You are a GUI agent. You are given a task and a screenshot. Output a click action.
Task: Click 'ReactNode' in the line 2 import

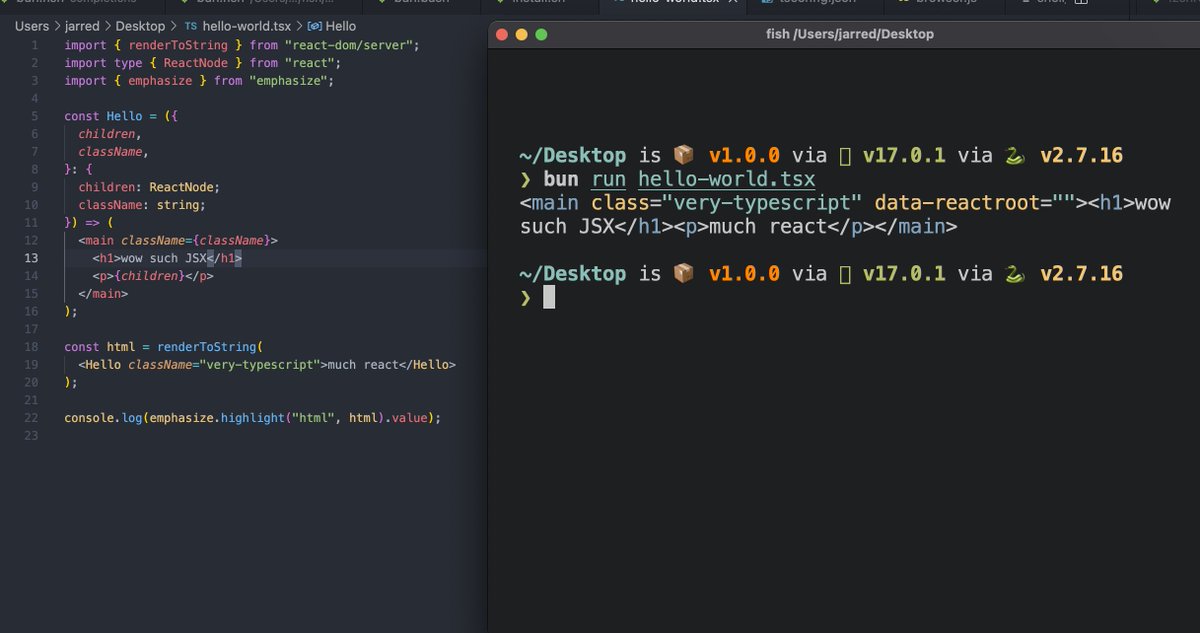pos(196,63)
